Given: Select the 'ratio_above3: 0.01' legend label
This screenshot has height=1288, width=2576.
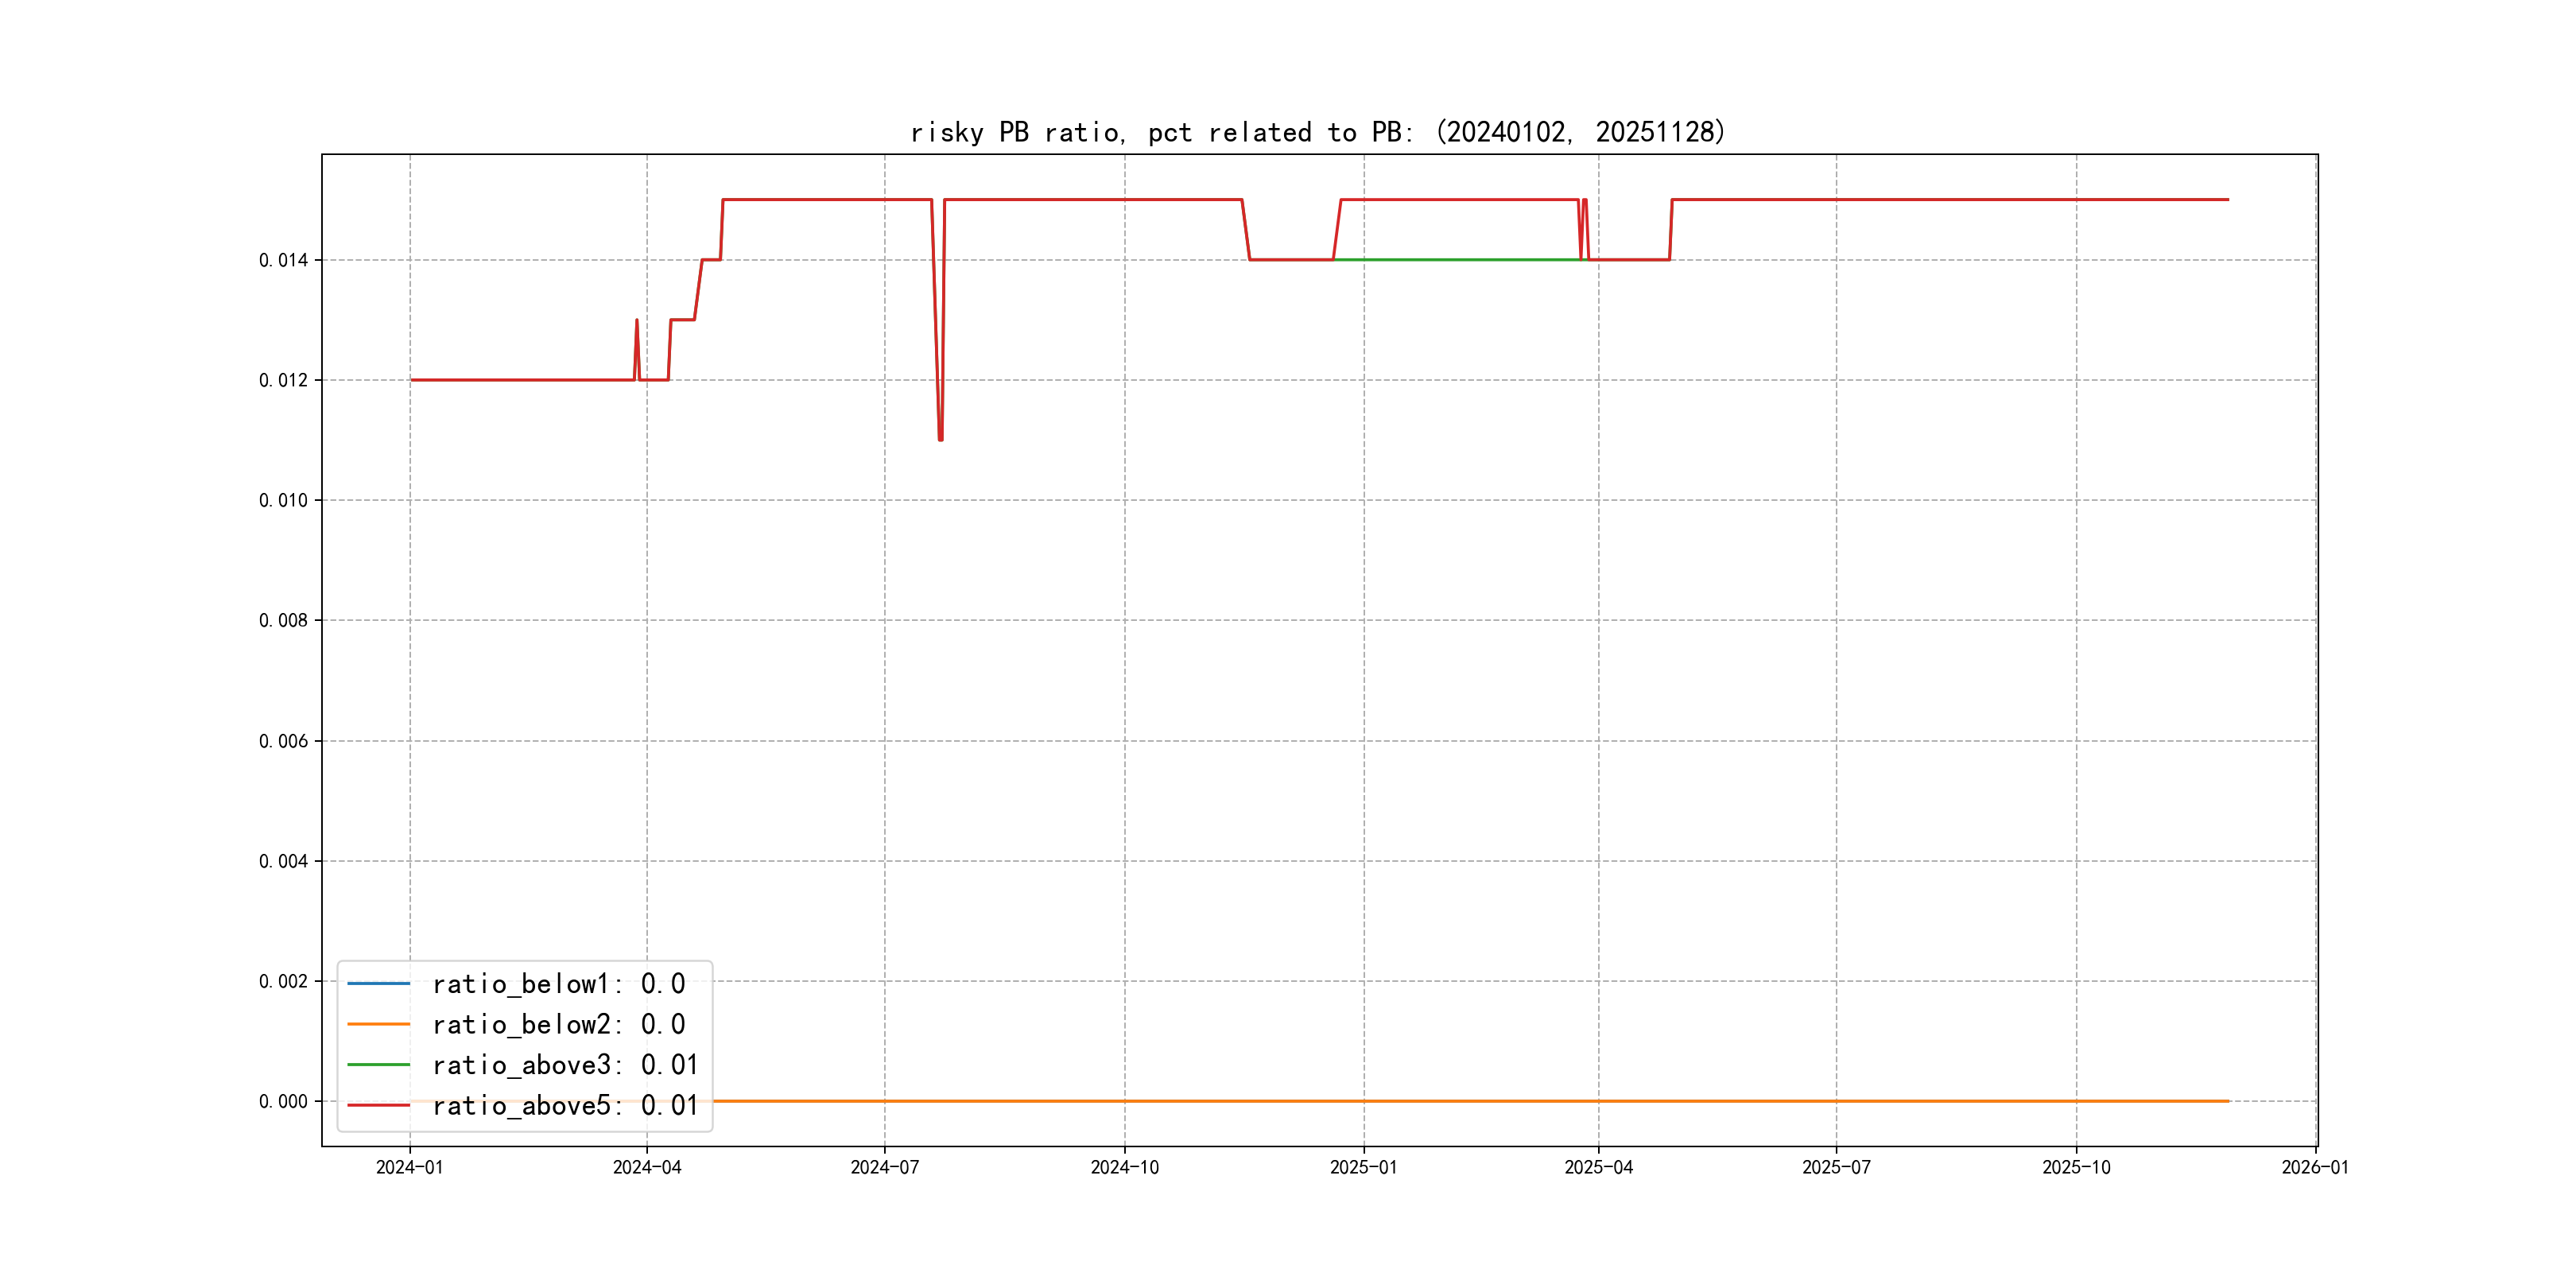Looking at the screenshot, I should 564,1065.
